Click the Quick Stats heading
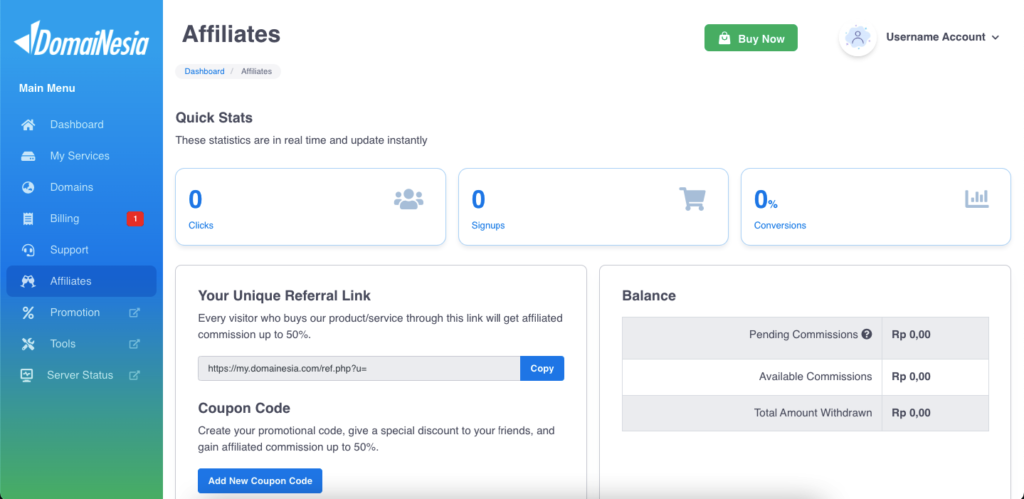 click(214, 118)
